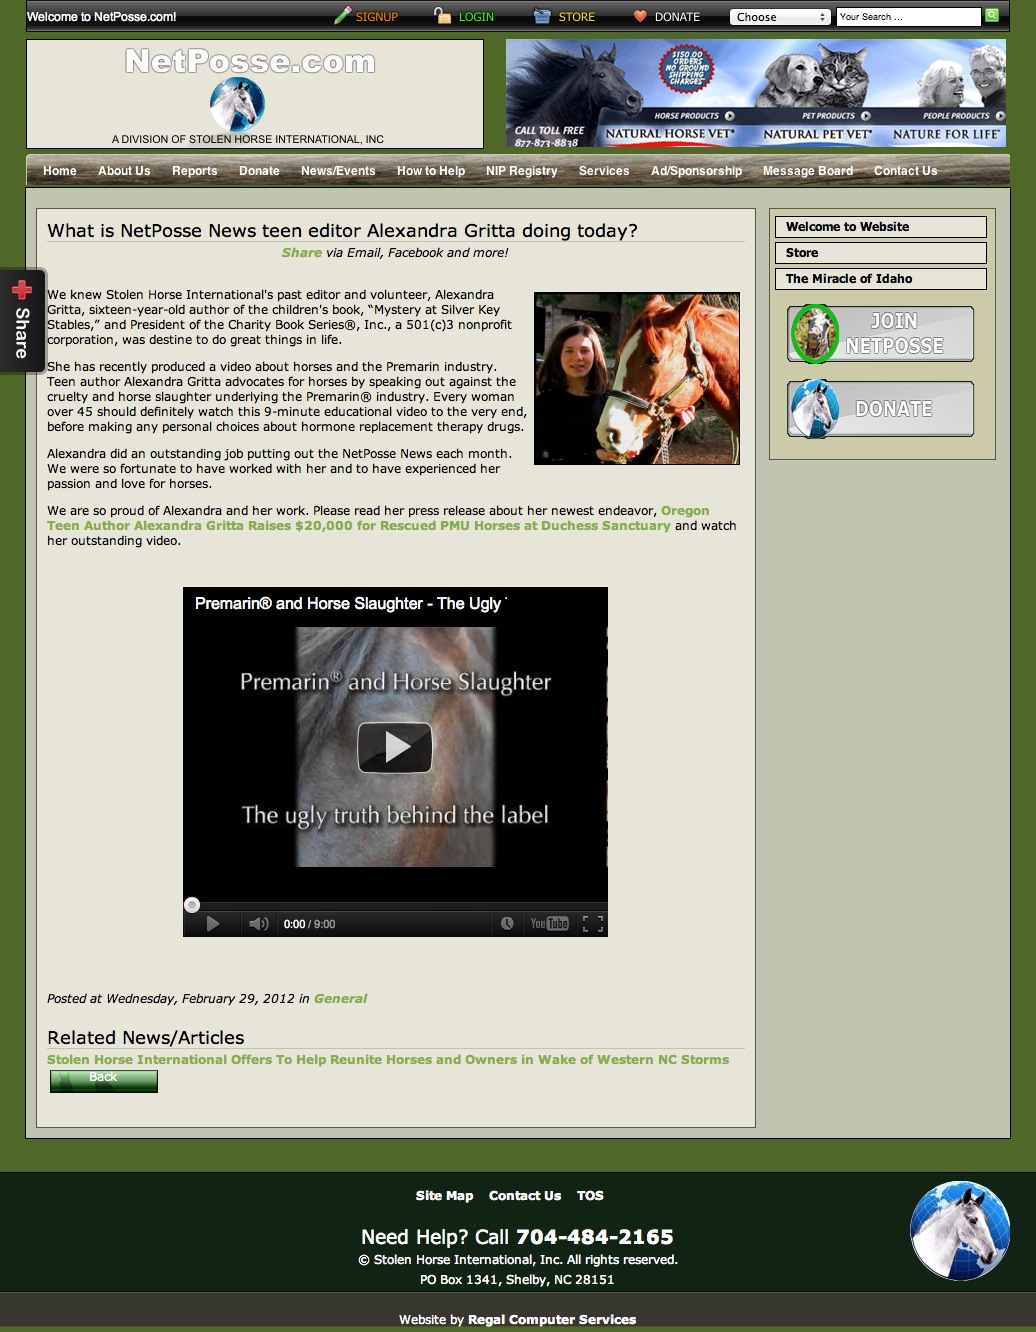Enter fullscreen video mode
The height and width of the screenshot is (1332, 1036).
click(593, 924)
